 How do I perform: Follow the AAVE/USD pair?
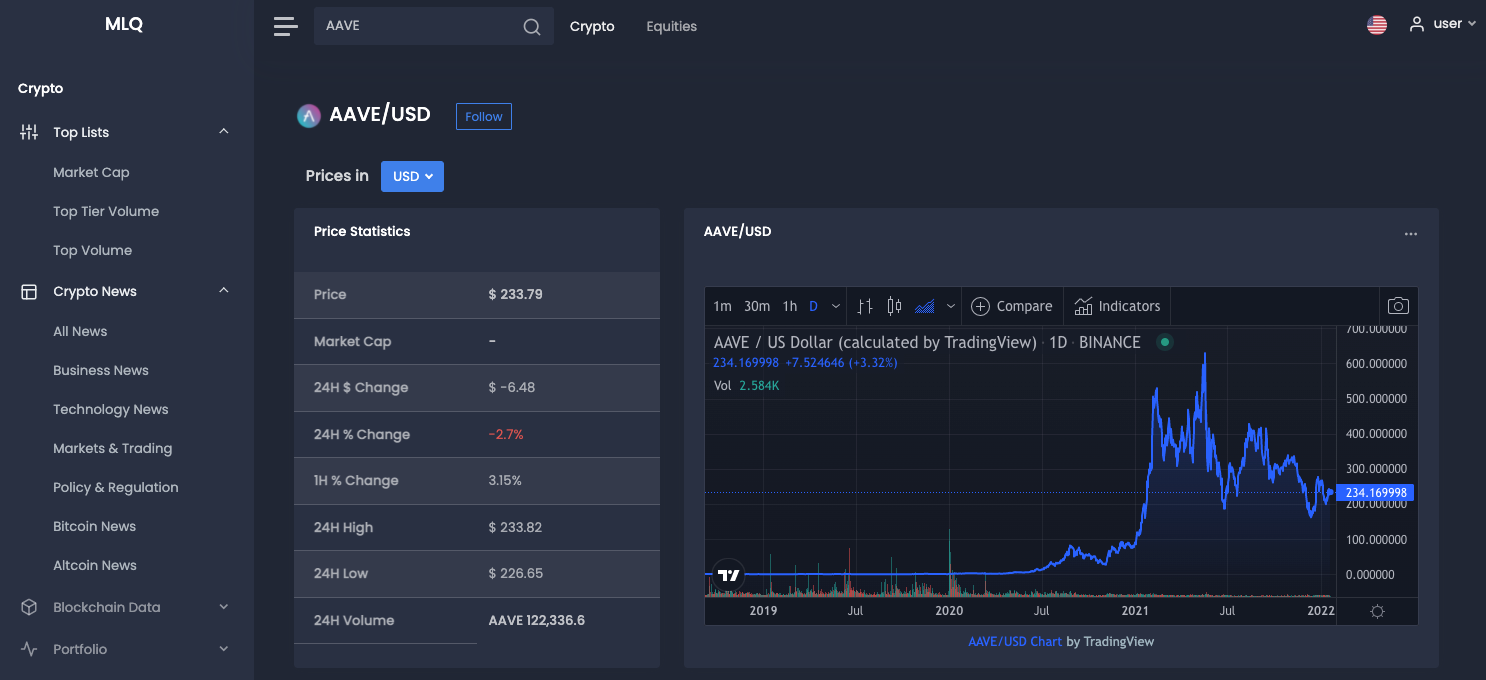484,116
